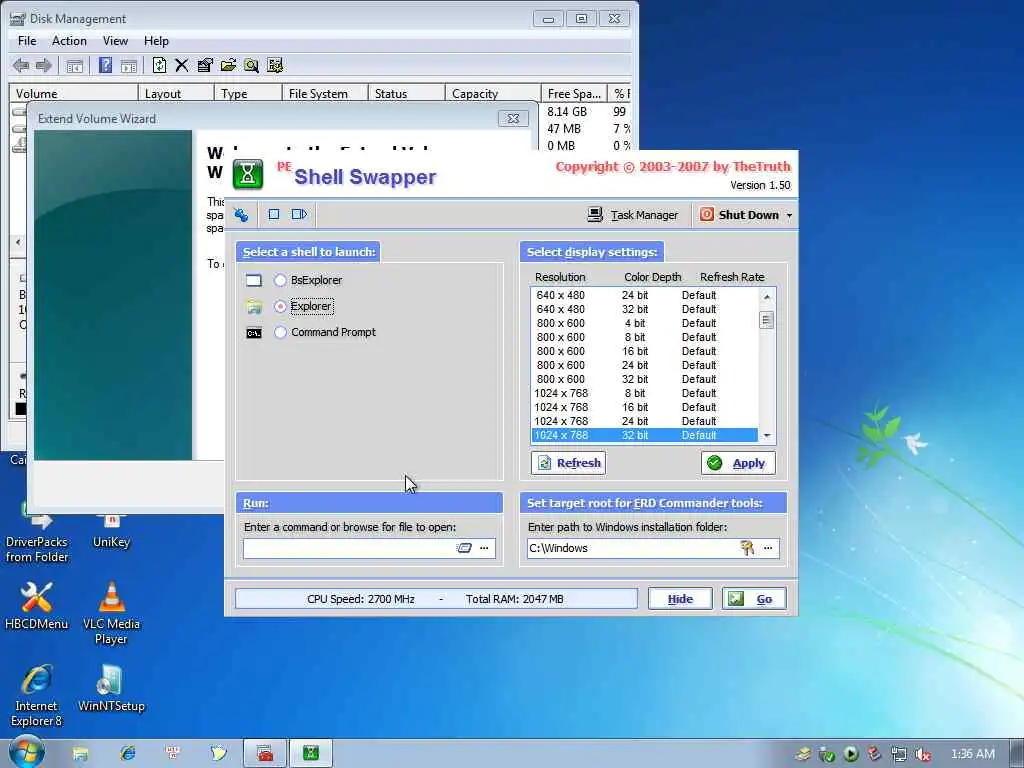
Task: Click the browse ellipsis in the Run field
Action: click(x=484, y=548)
